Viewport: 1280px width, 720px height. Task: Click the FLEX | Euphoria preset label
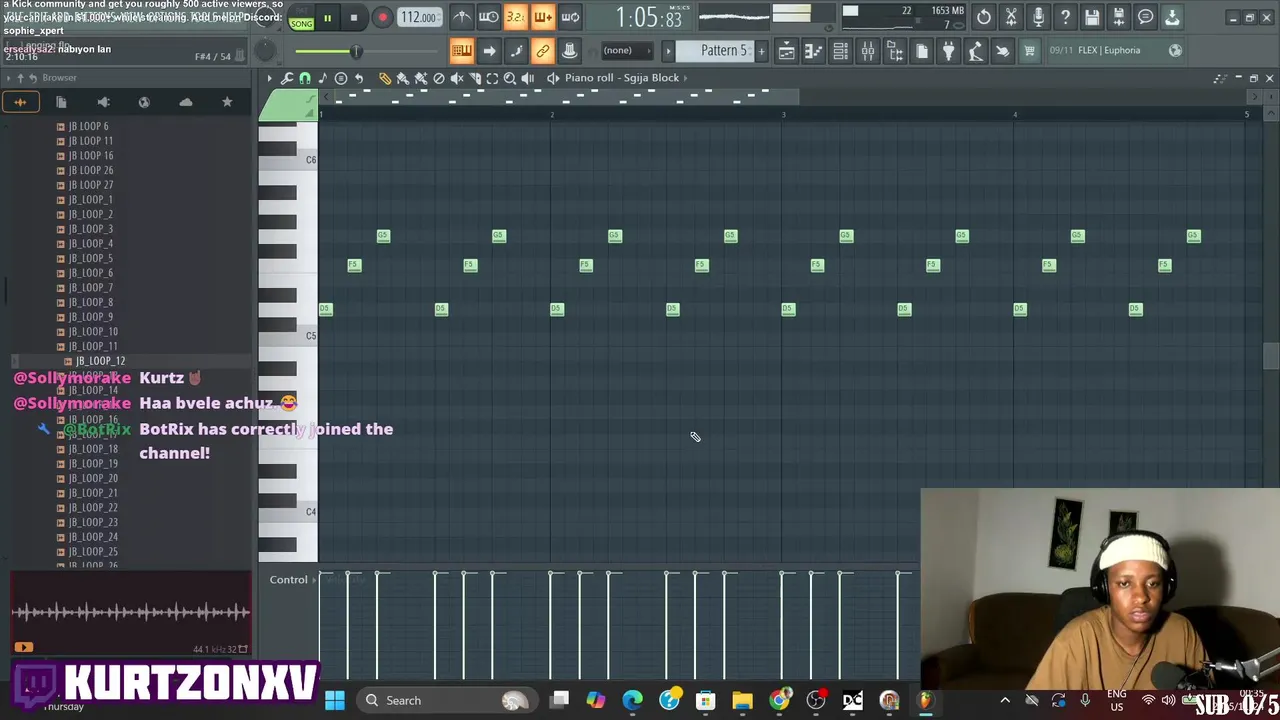coord(1108,50)
